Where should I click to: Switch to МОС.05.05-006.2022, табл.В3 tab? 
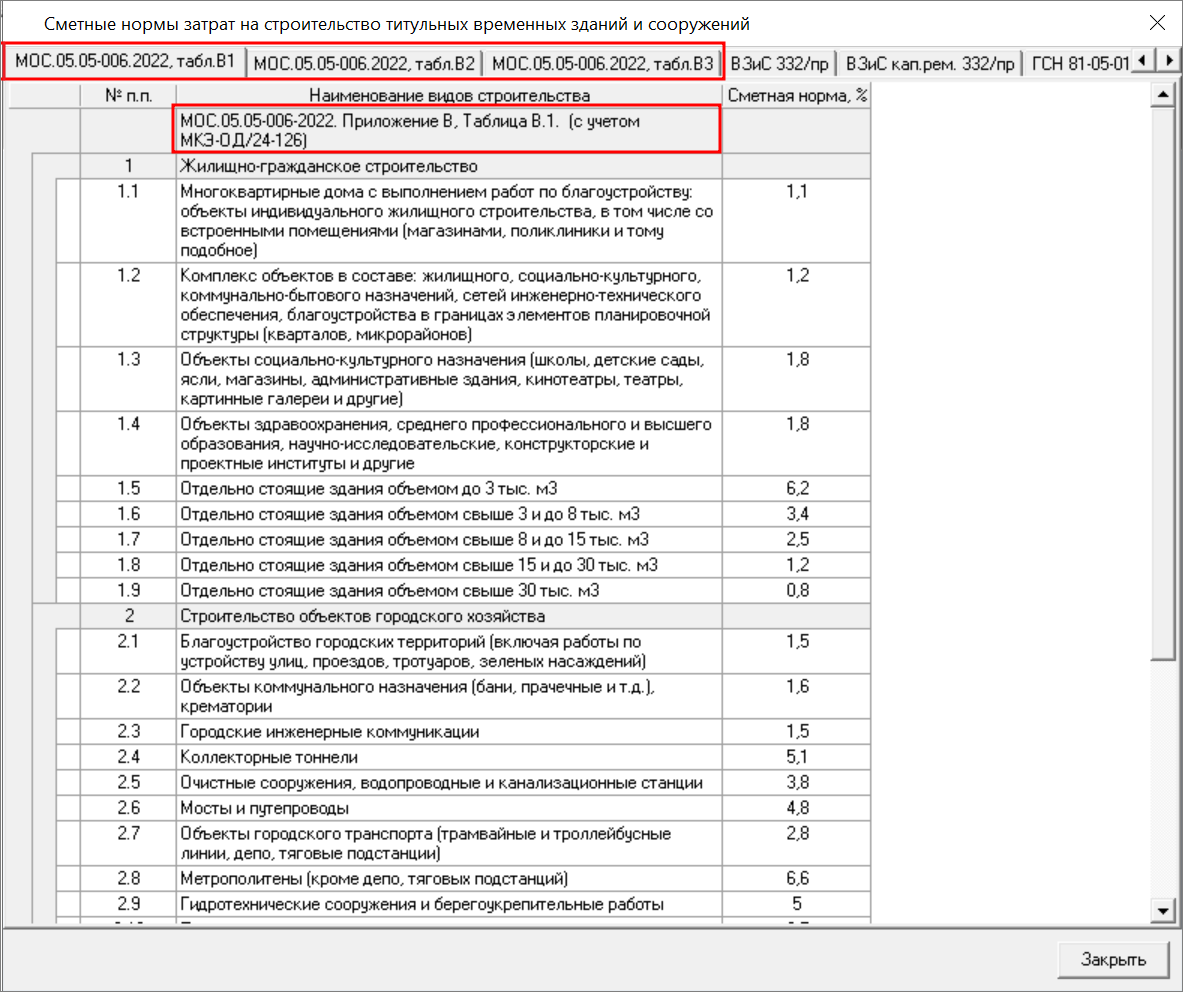pyautogui.click(x=603, y=64)
